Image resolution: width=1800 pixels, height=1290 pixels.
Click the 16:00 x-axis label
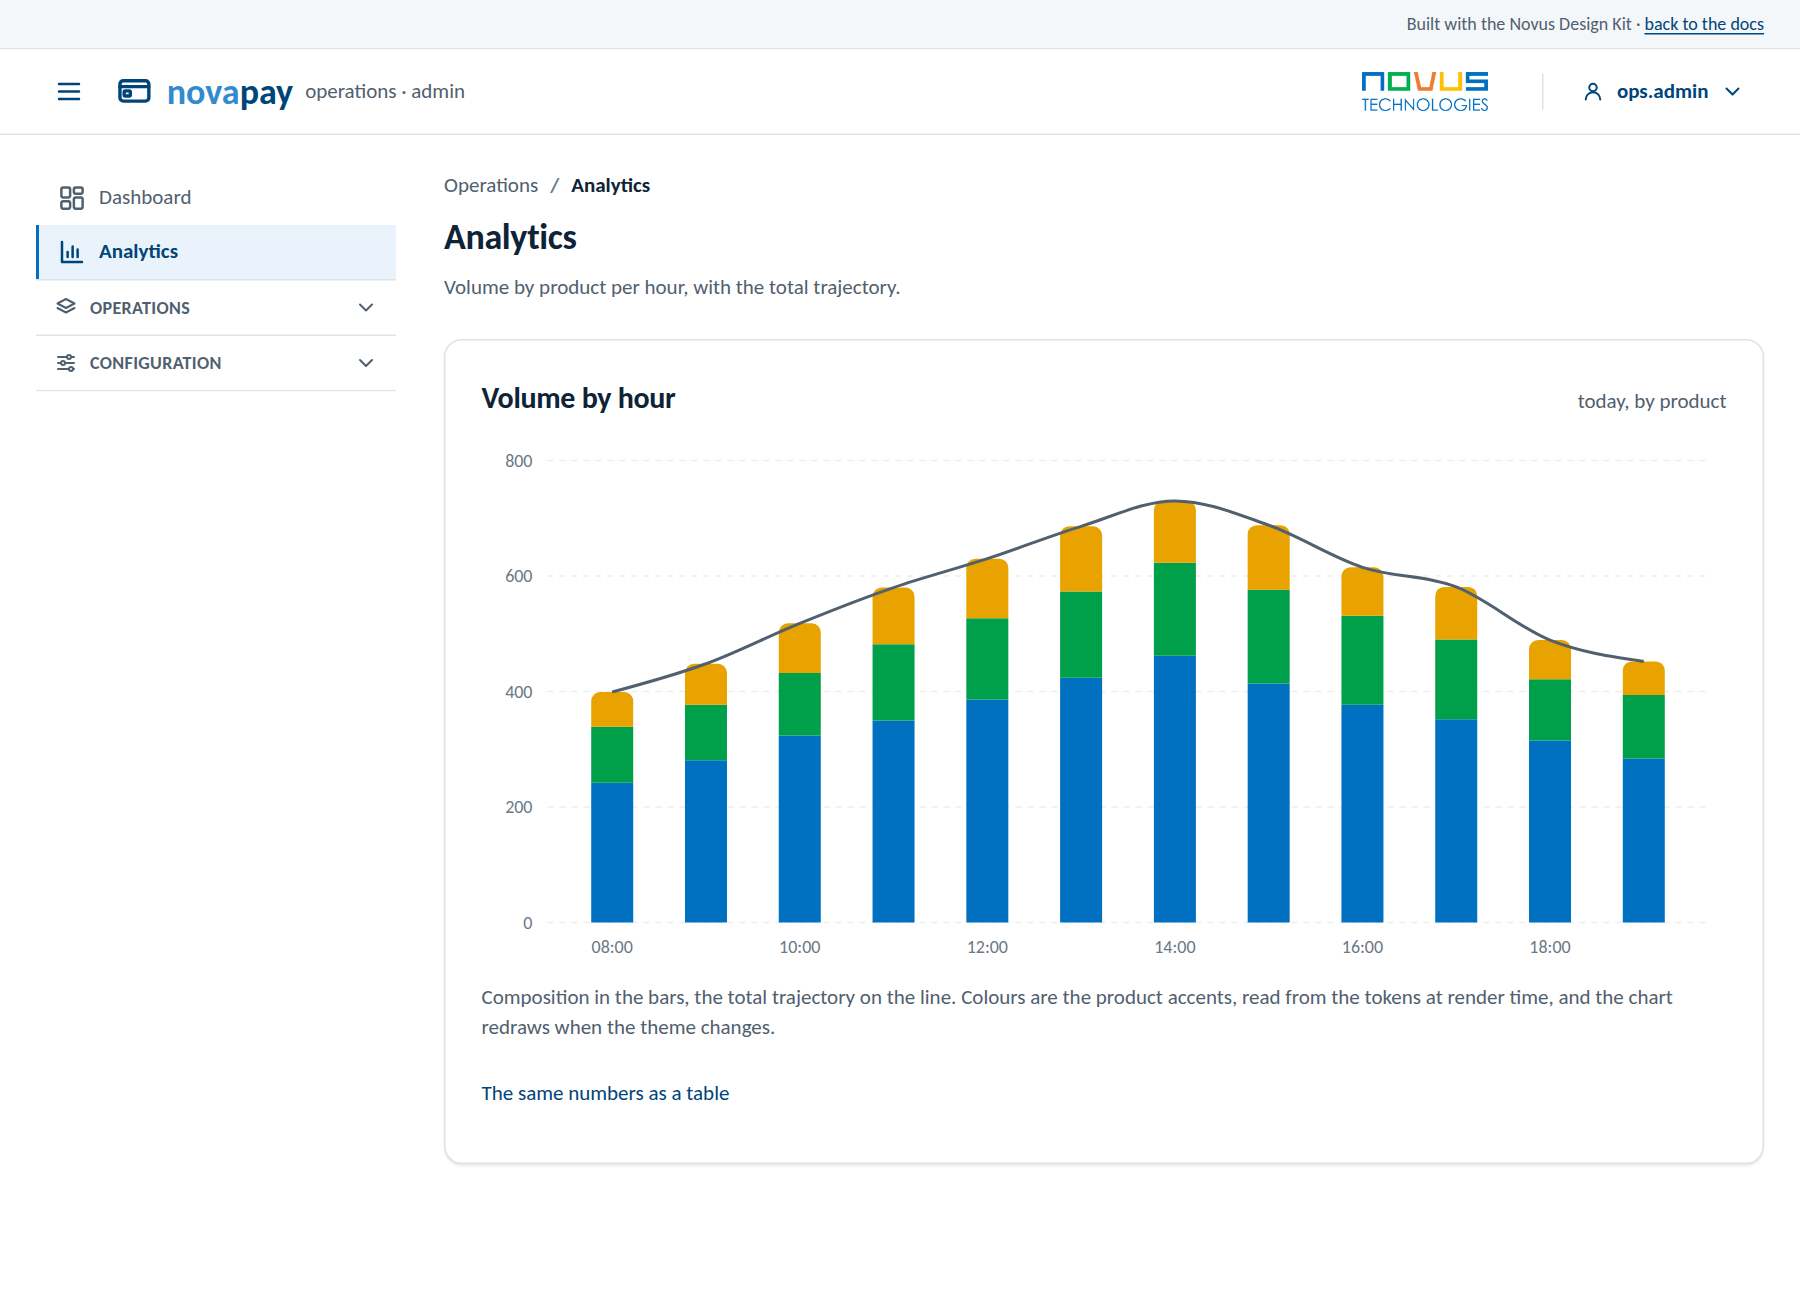point(1363,947)
